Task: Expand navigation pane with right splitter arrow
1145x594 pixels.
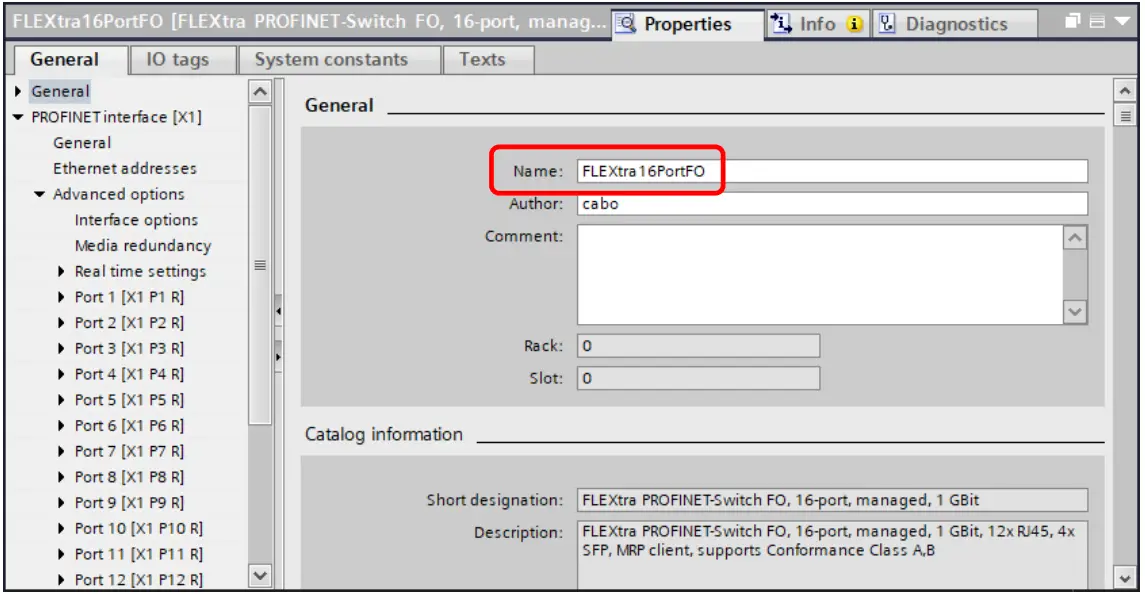Action: (x=278, y=357)
